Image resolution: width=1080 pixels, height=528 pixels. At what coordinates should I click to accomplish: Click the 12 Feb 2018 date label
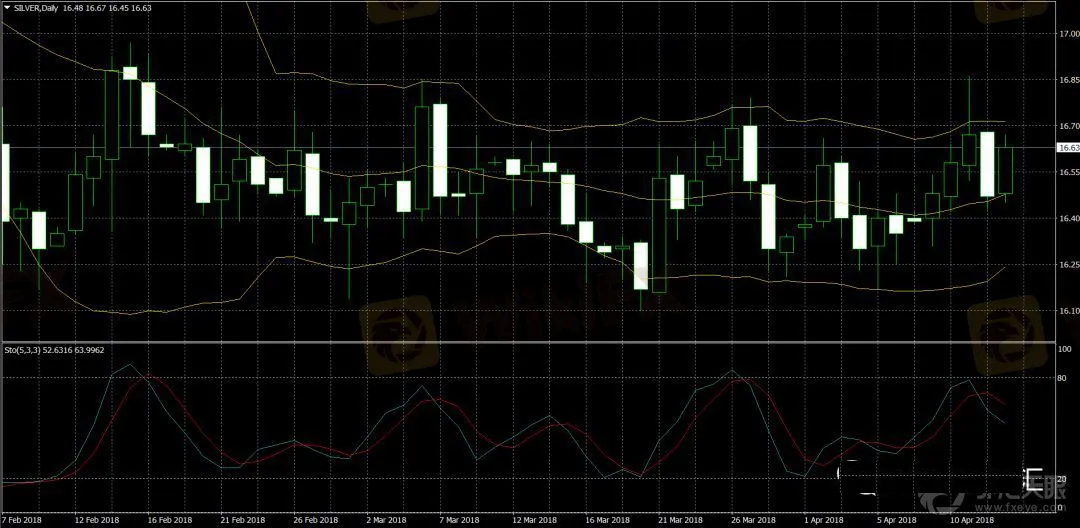pyautogui.click(x=96, y=520)
